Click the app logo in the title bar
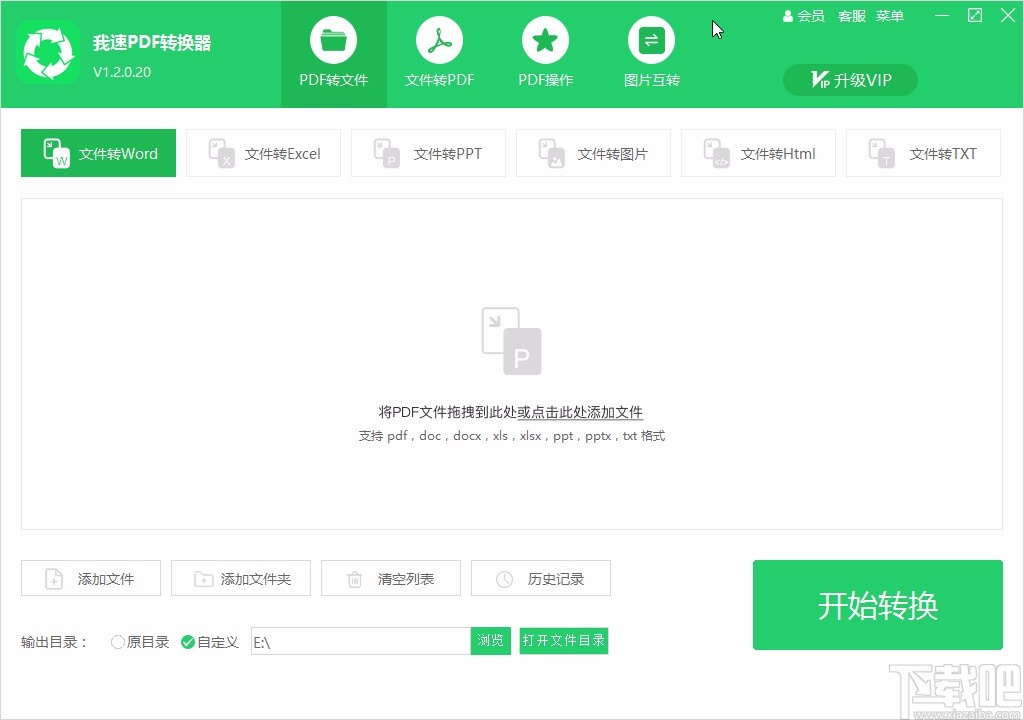Image resolution: width=1024 pixels, height=720 pixels. click(48, 52)
